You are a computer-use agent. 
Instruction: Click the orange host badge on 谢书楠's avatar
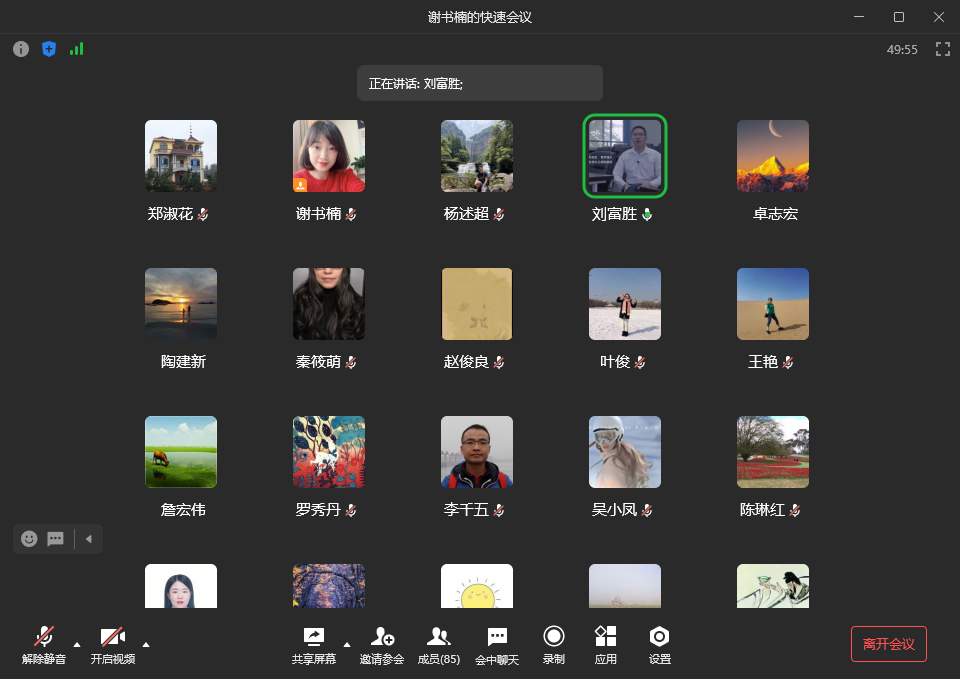point(300,185)
